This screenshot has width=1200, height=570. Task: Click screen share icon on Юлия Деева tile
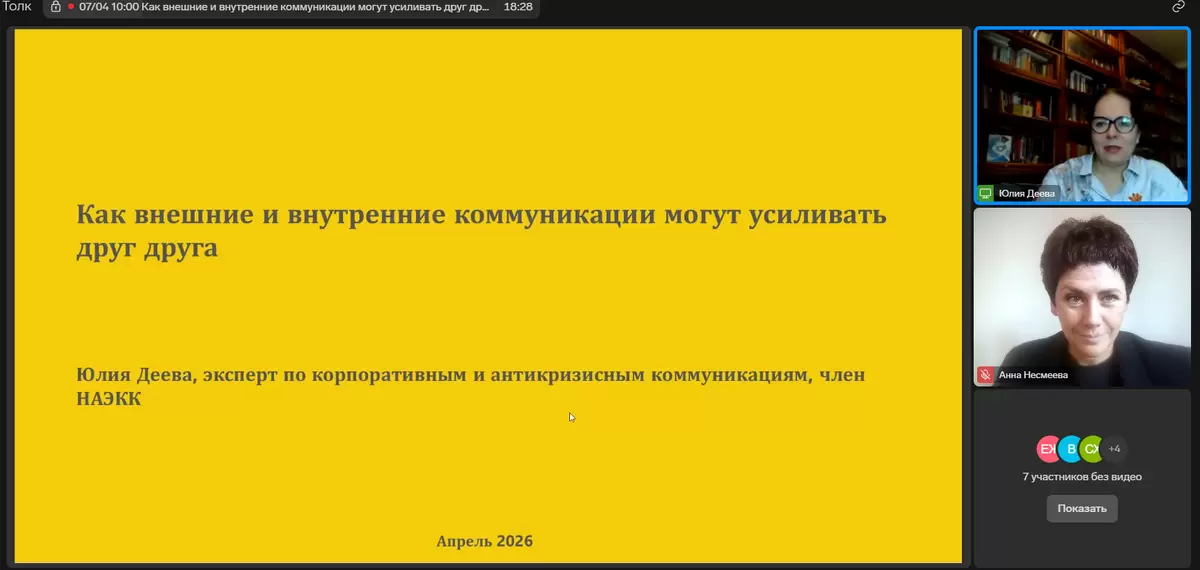click(986, 193)
